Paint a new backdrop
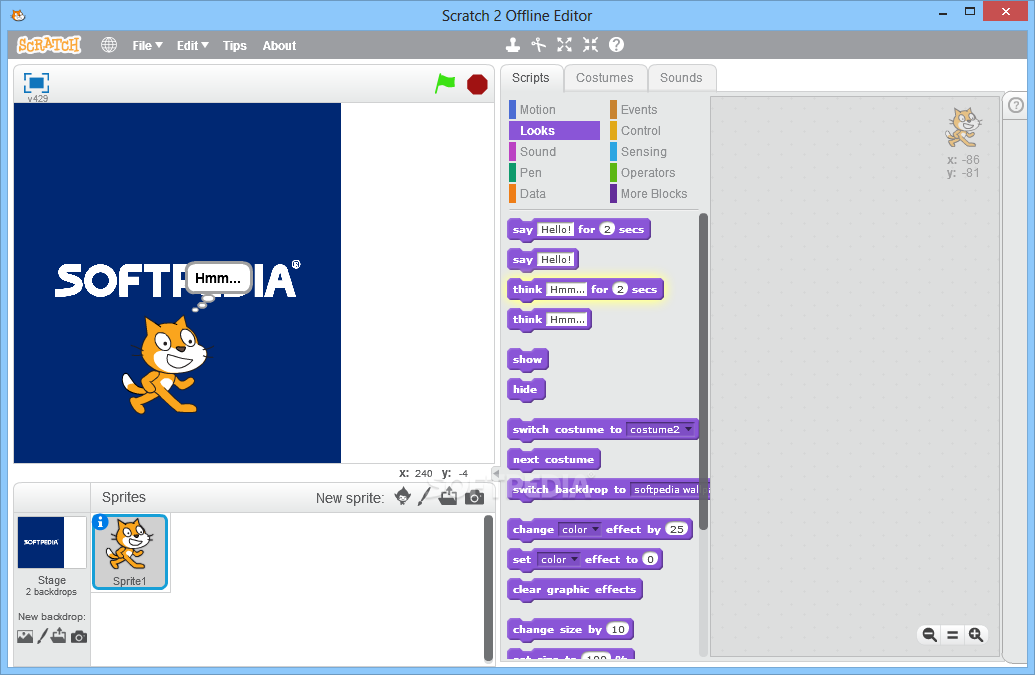The width and height of the screenshot is (1035, 675). point(42,636)
